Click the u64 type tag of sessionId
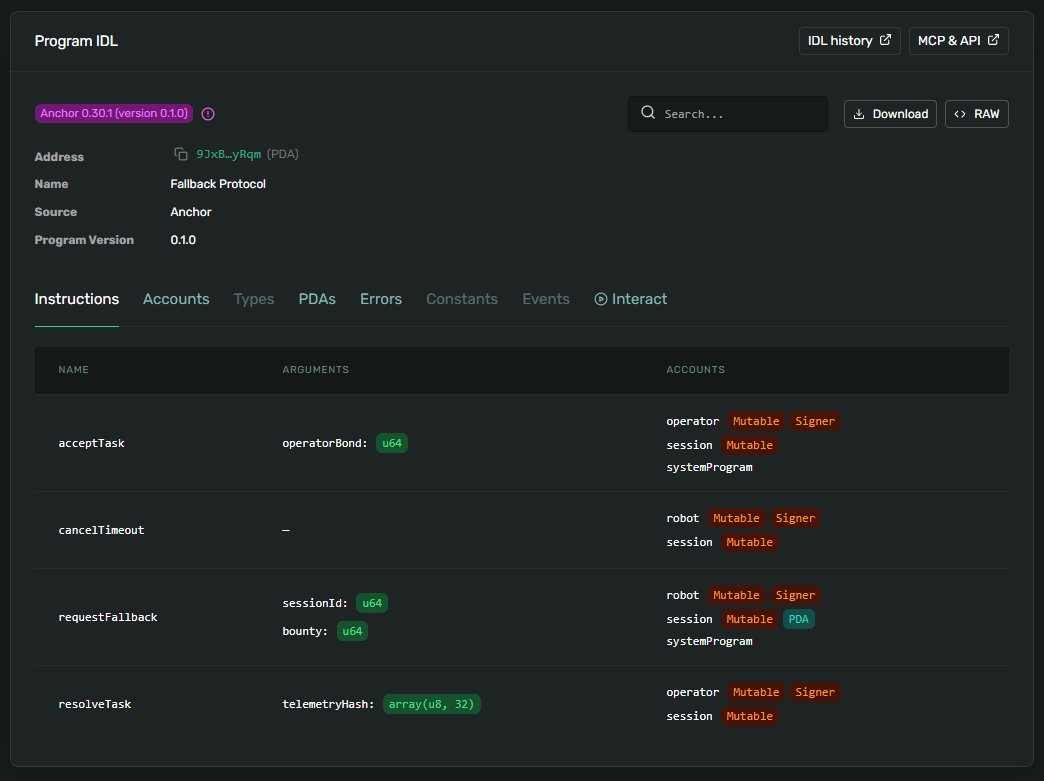Screen dimensions: 1044x781 (372, 603)
